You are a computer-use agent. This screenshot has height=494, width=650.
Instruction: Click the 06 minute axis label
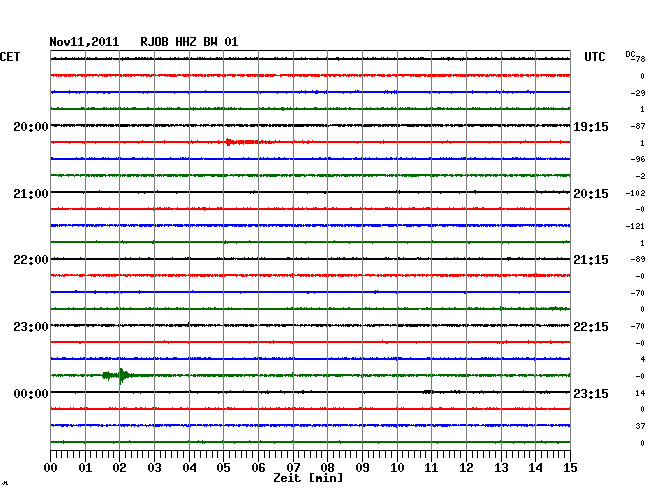(x=258, y=467)
